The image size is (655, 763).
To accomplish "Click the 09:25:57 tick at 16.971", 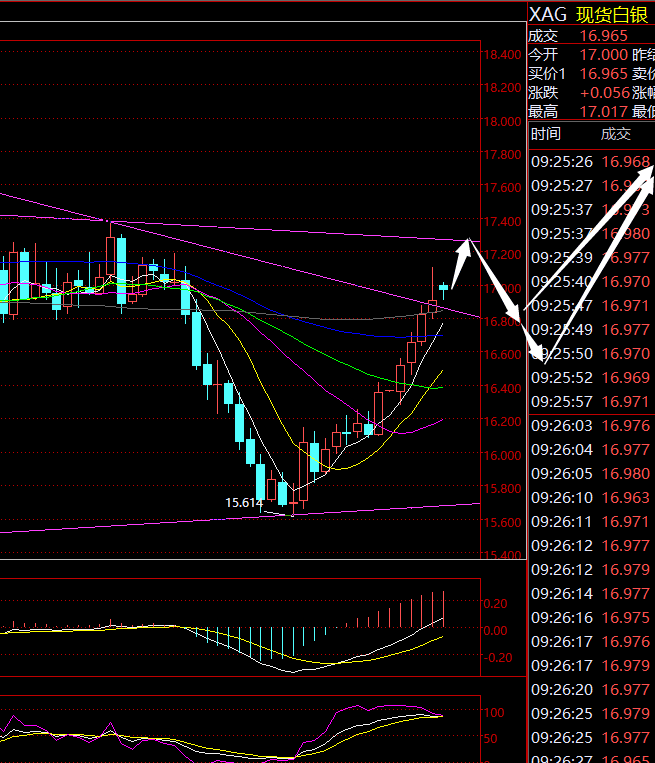I will point(591,401).
